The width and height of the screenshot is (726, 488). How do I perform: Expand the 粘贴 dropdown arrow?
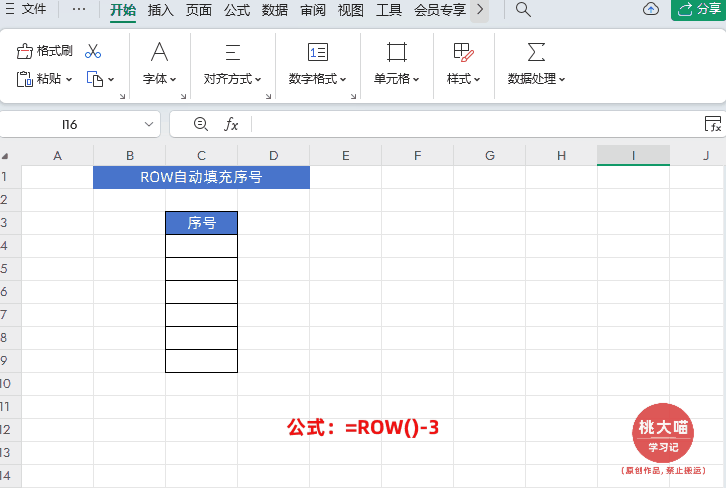pyautogui.click(x=69, y=80)
